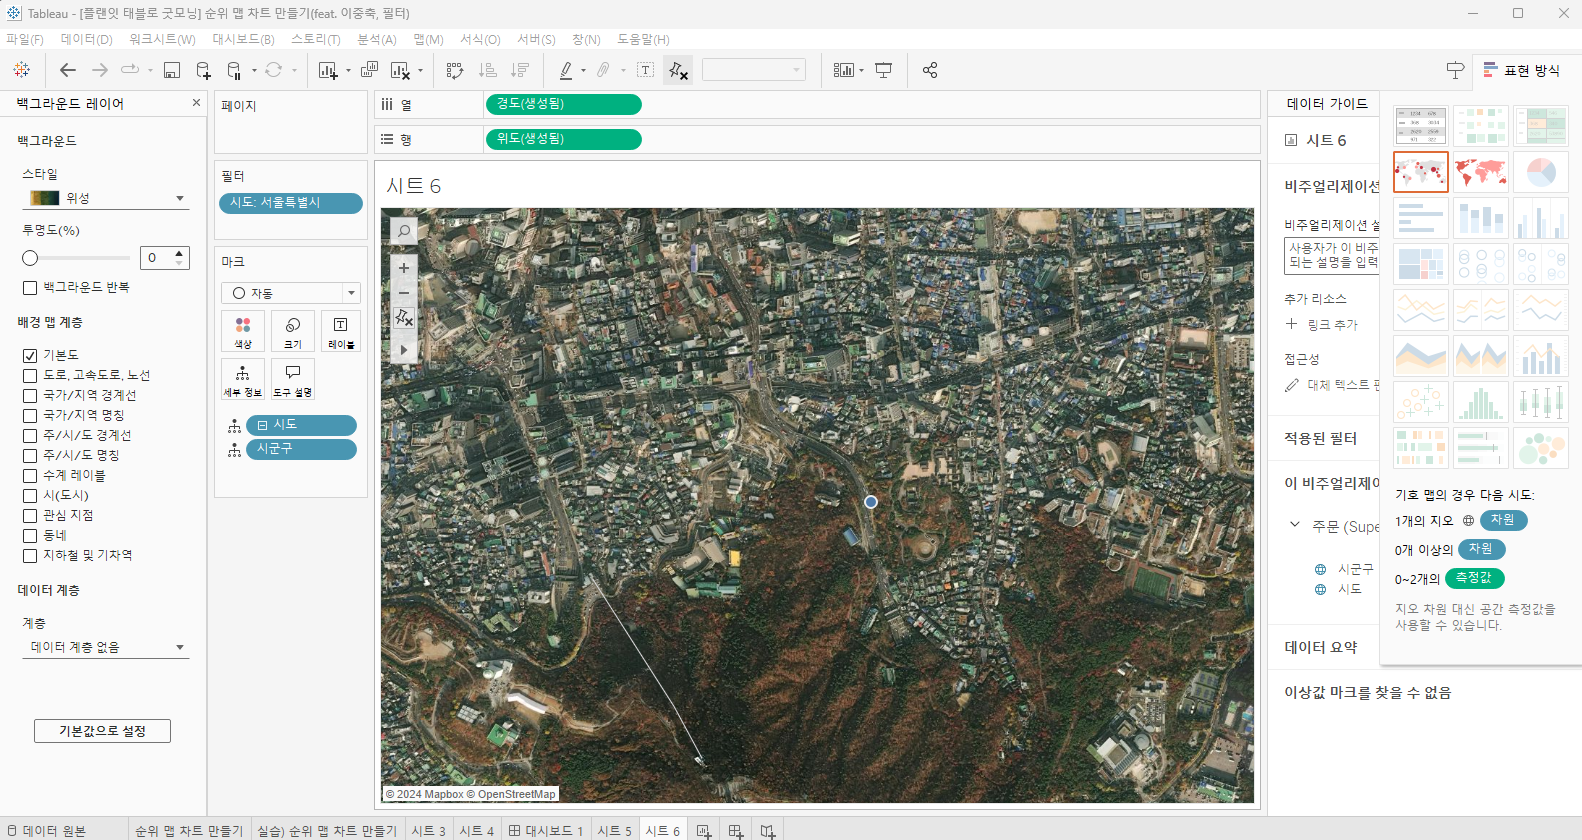The width and height of the screenshot is (1582, 840).
Task: Click the Presentation mode toolbar icon
Action: click(883, 70)
